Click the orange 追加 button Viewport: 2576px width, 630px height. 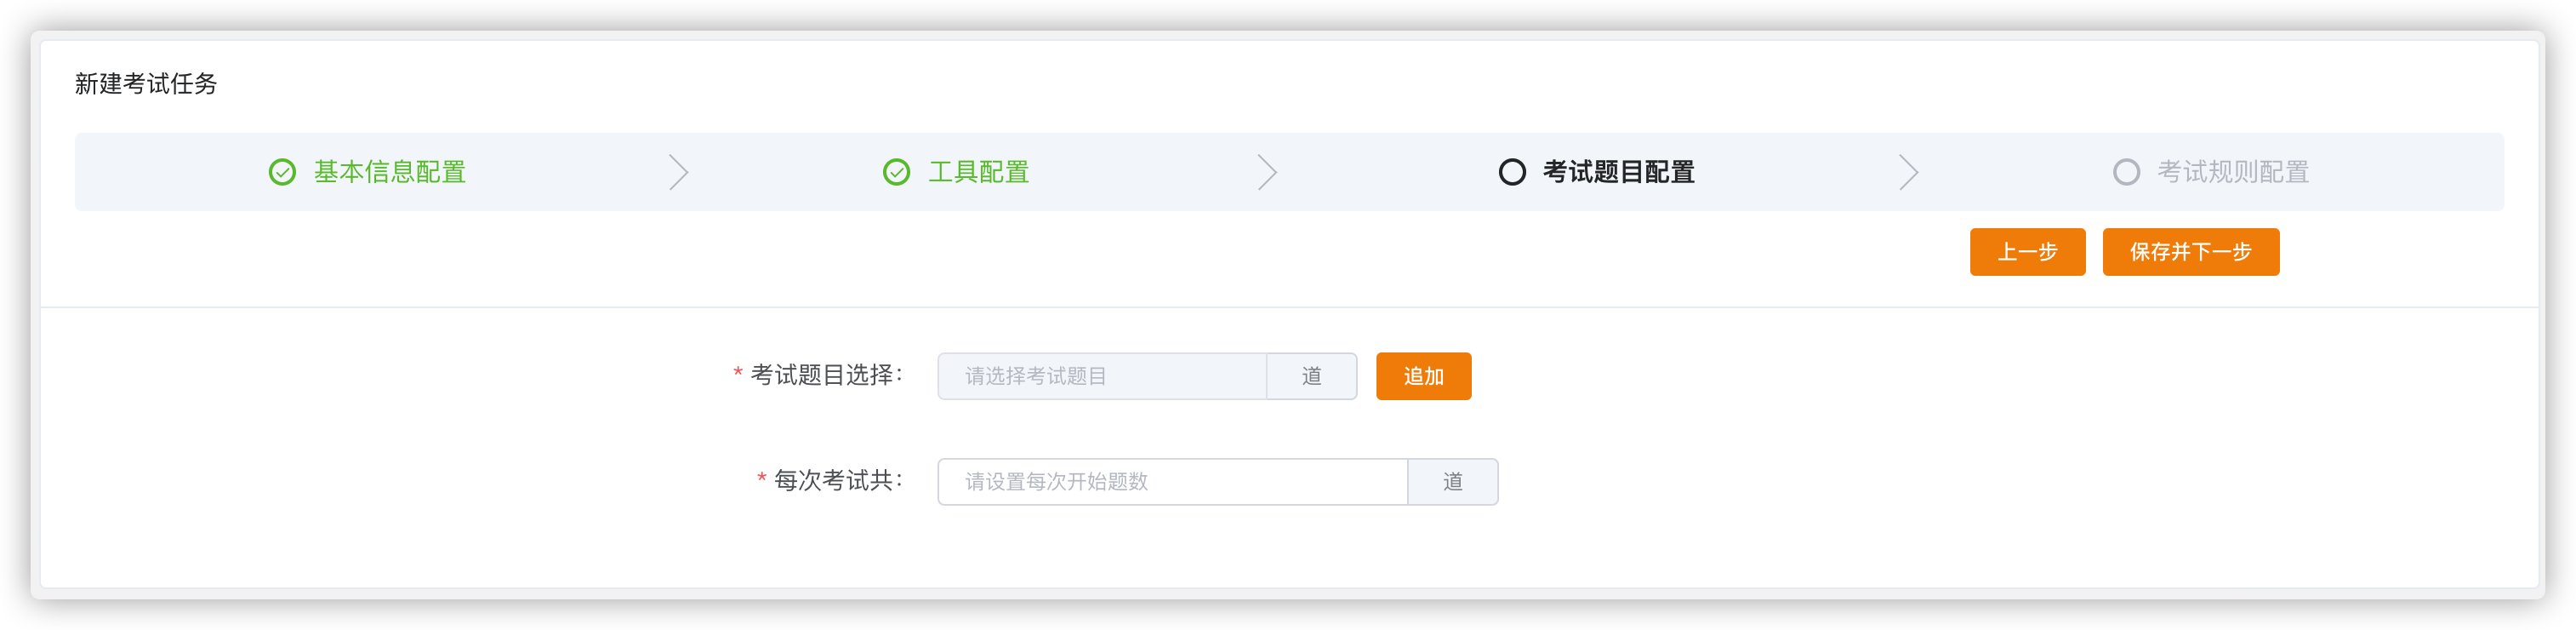pos(1423,376)
